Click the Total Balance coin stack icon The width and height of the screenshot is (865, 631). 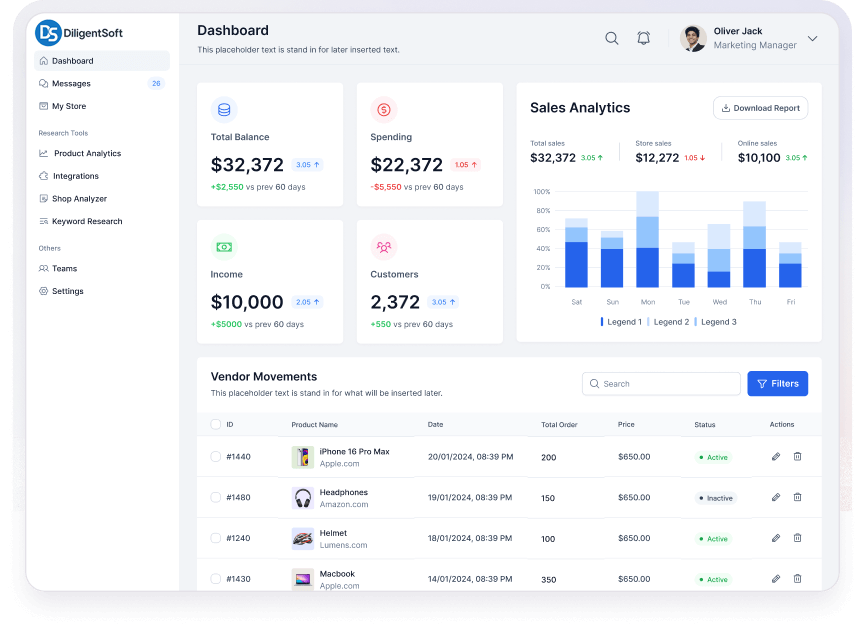[x=224, y=110]
